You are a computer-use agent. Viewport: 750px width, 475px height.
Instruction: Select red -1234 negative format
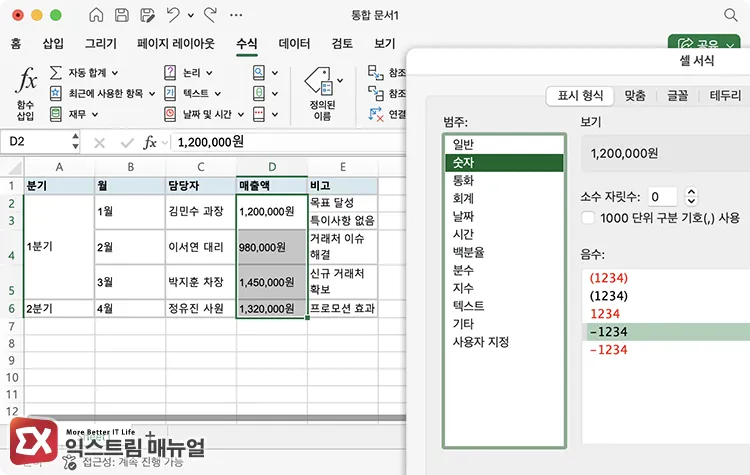coord(608,350)
